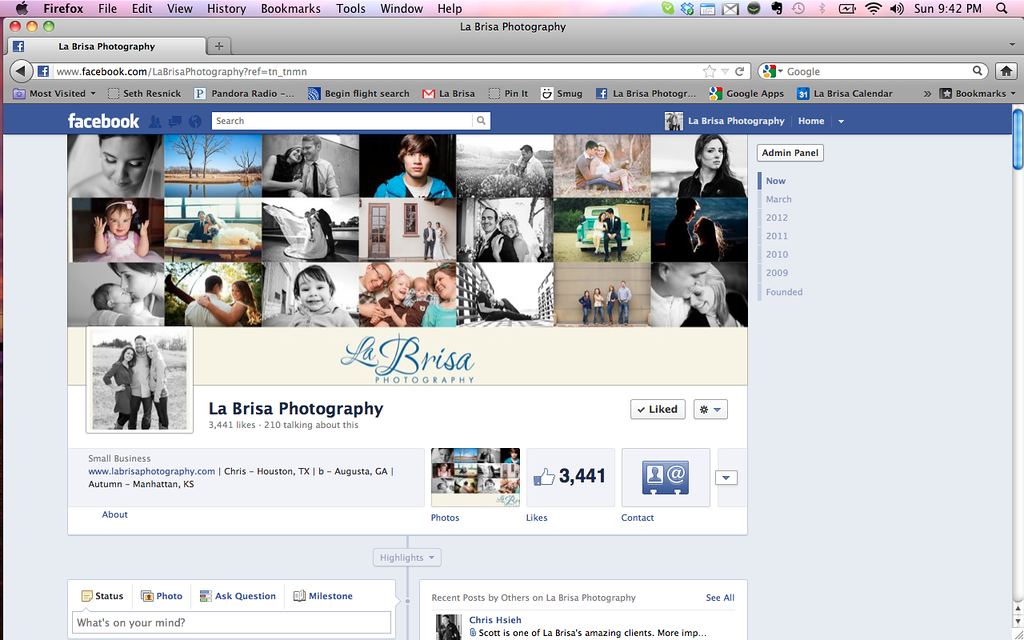Click the Admin Panel button
The height and width of the screenshot is (640, 1024).
(x=790, y=153)
